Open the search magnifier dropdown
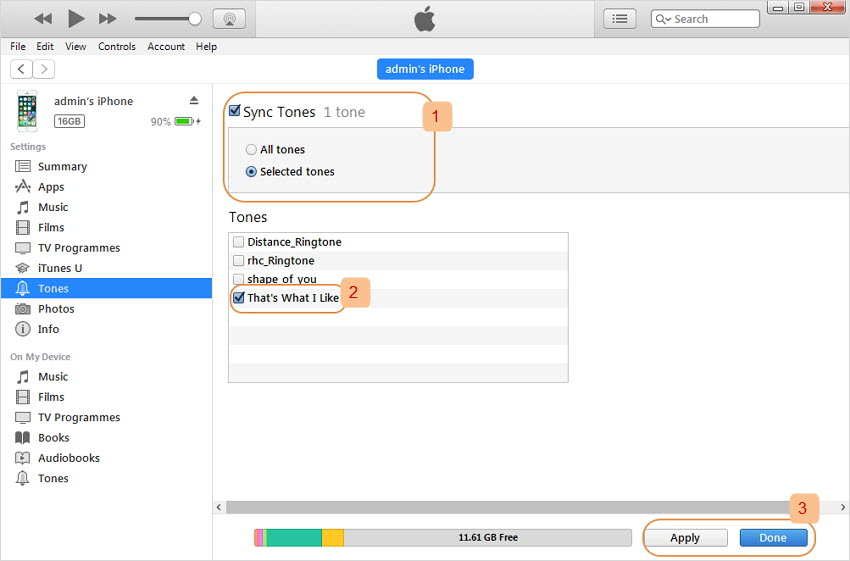The width and height of the screenshot is (850, 561). 663,19
